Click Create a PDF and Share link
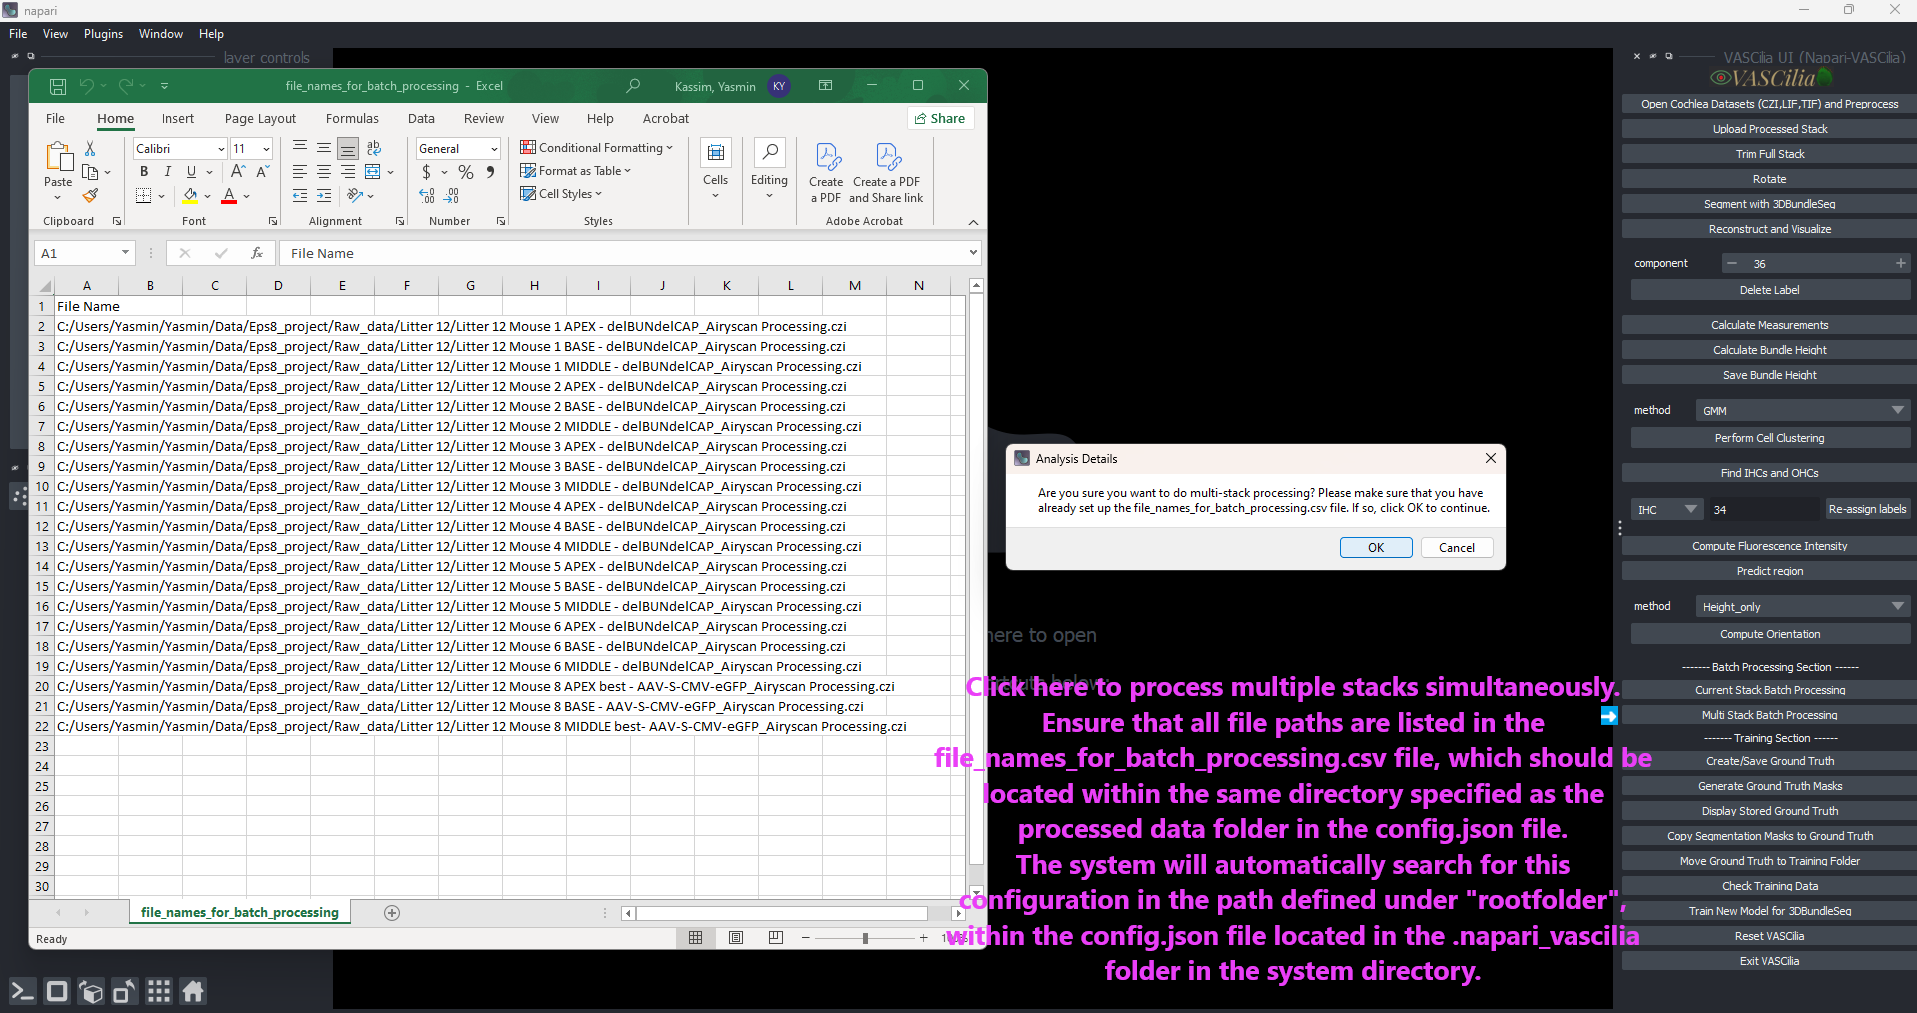 [x=886, y=172]
